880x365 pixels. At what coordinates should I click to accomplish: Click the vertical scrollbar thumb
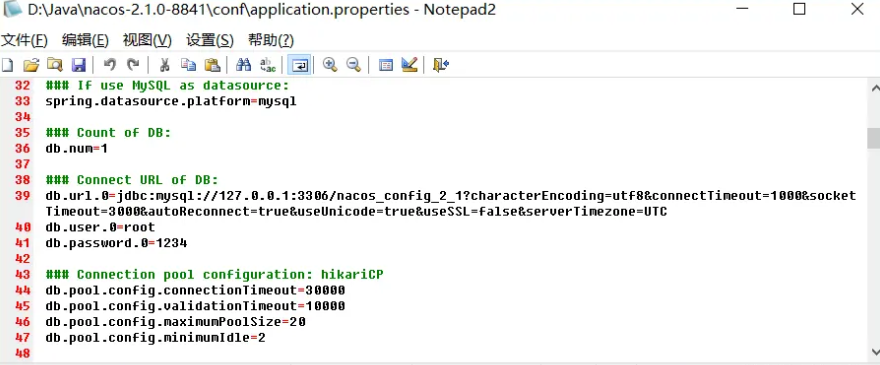coord(873,138)
